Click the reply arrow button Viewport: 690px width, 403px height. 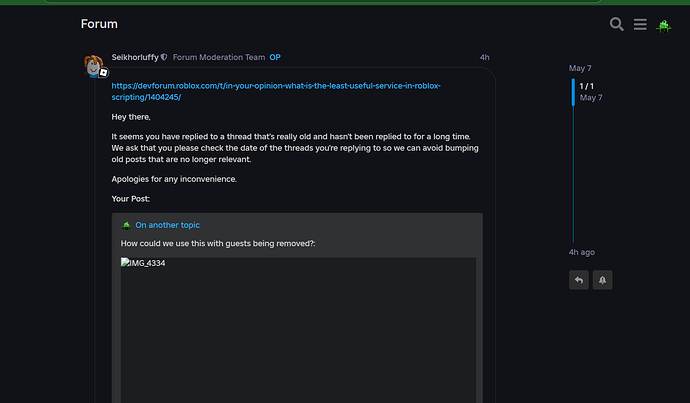pos(579,280)
